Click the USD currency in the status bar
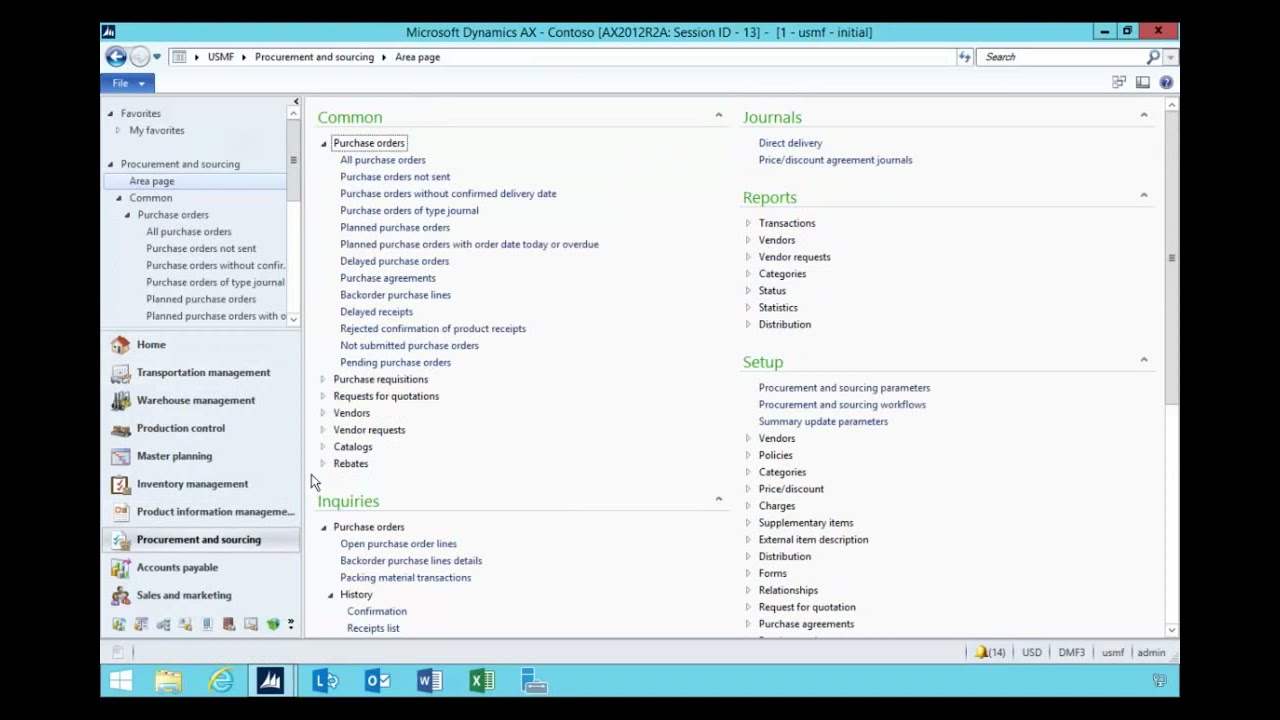 point(1031,653)
